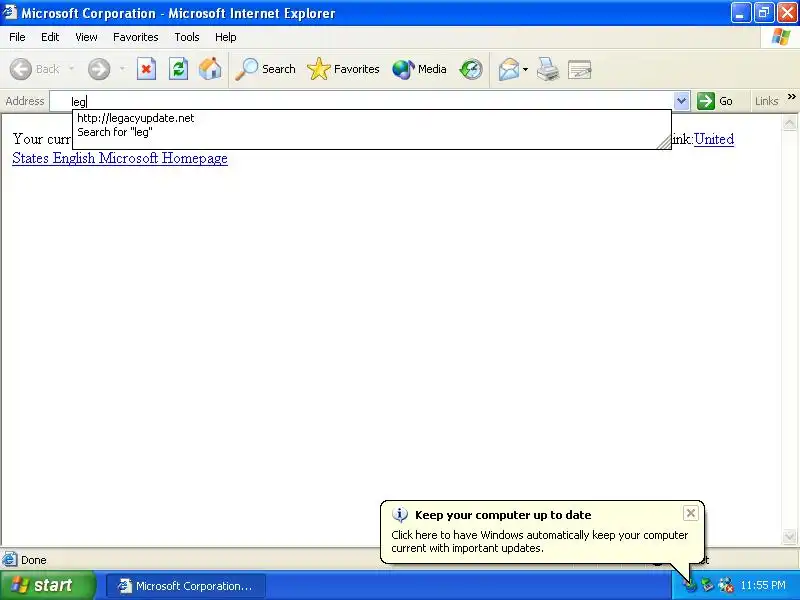The image size is (800, 600).
Task: Go to Home page icon
Action: point(210,69)
